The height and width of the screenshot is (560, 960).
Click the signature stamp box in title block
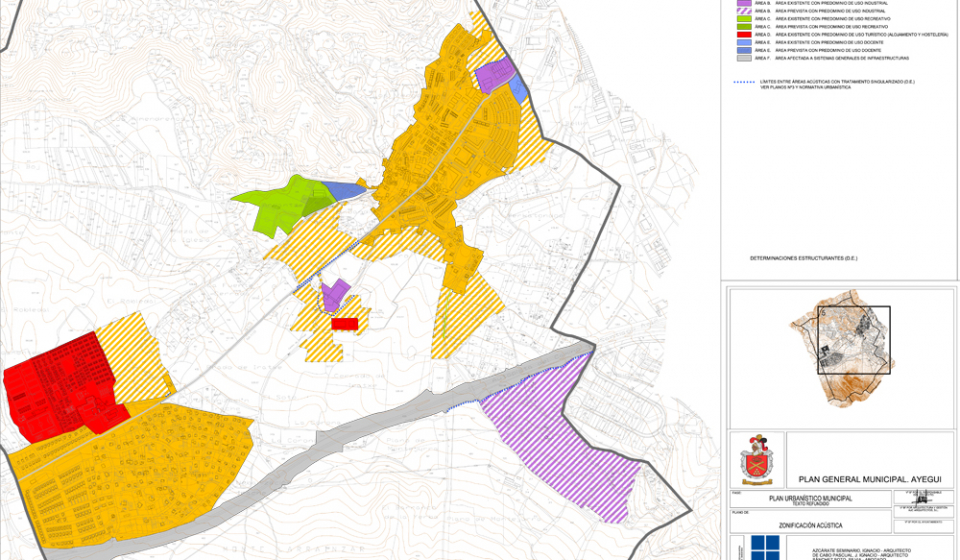(923, 497)
